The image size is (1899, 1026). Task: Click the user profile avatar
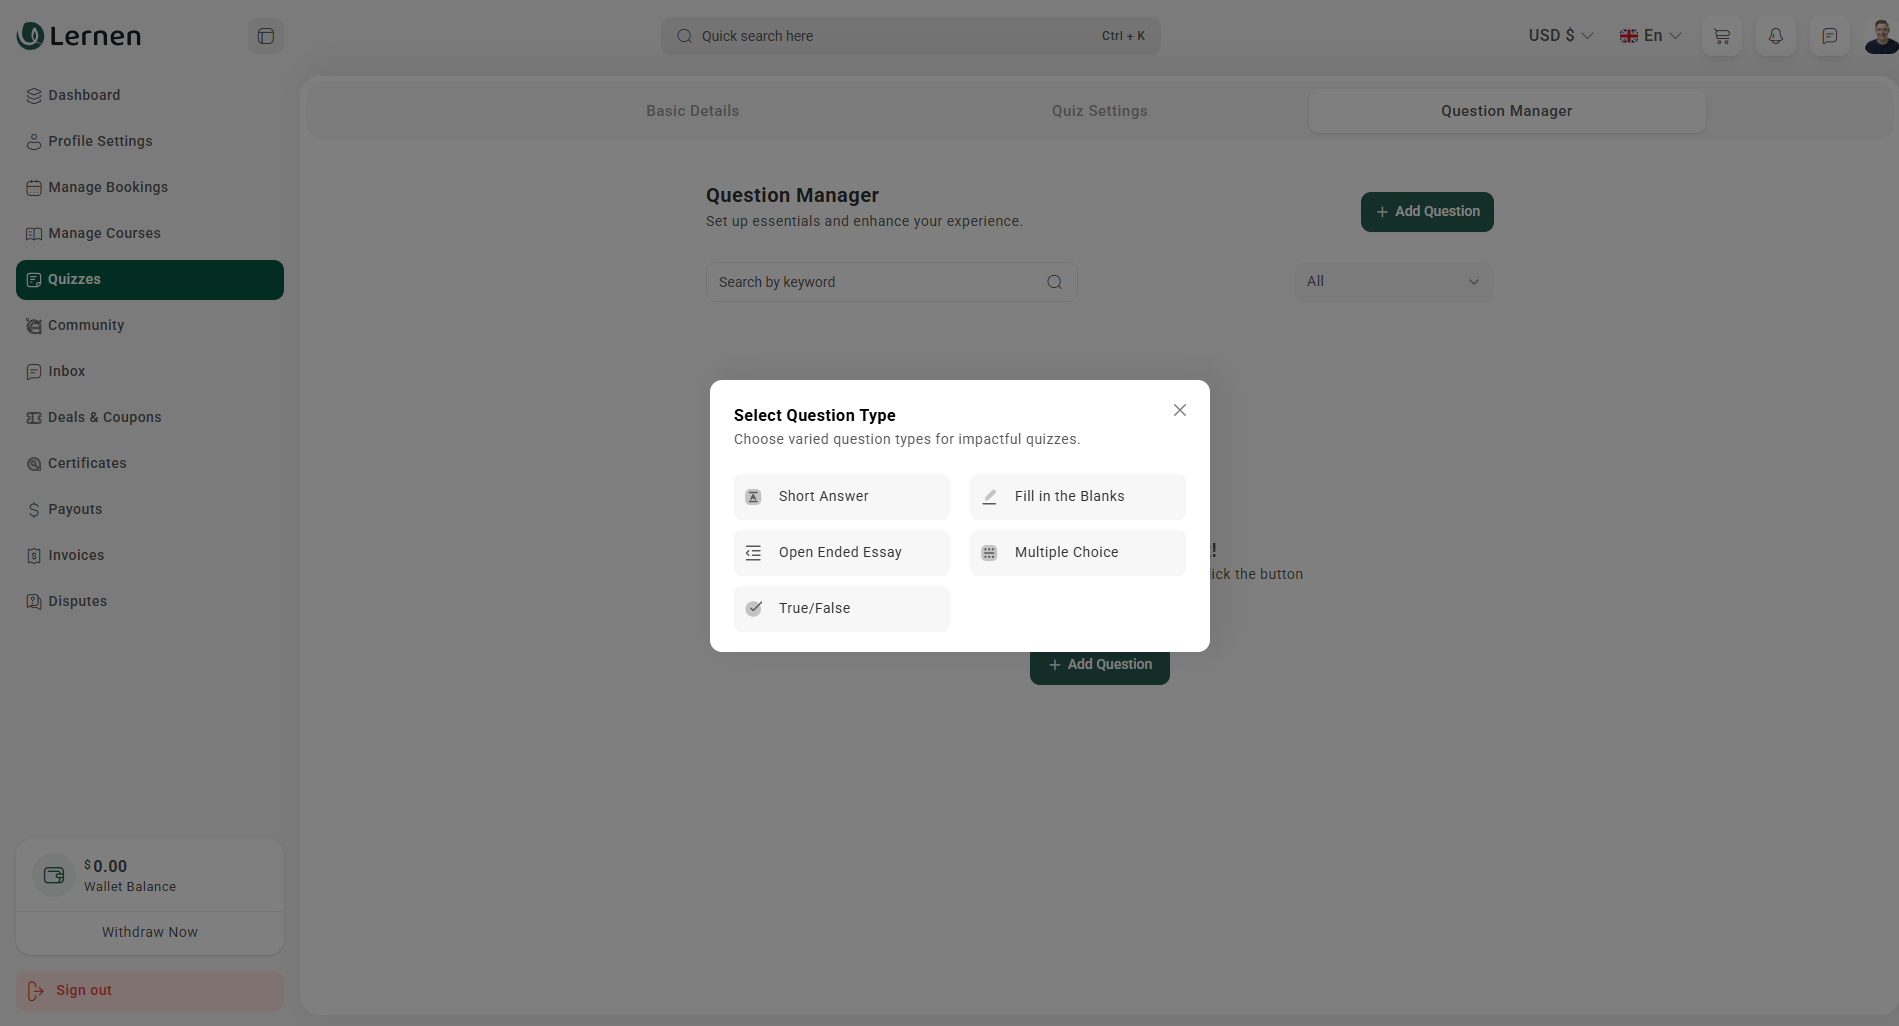click(1881, 36)
